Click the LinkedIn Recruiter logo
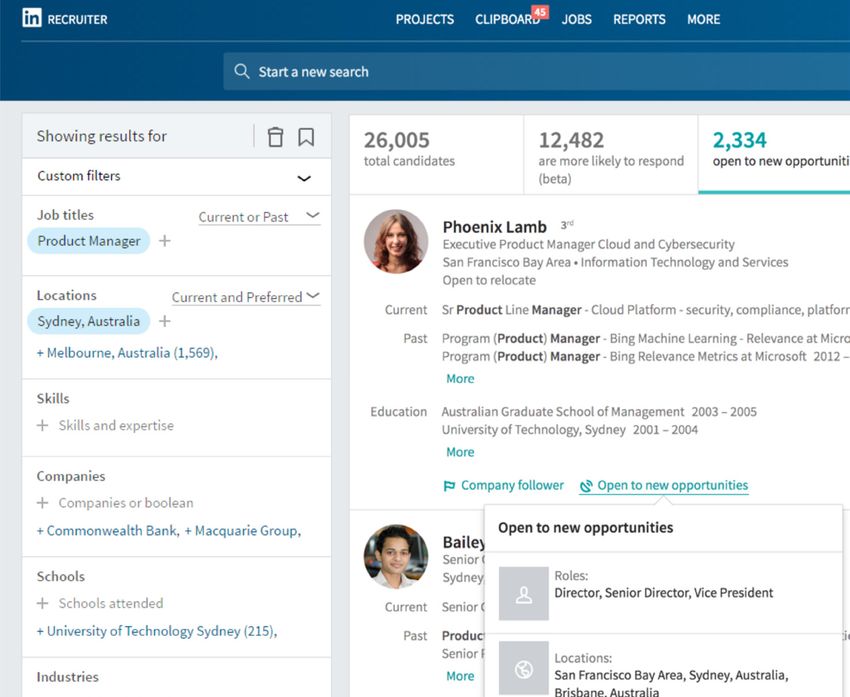 click(x=65, y=19)
